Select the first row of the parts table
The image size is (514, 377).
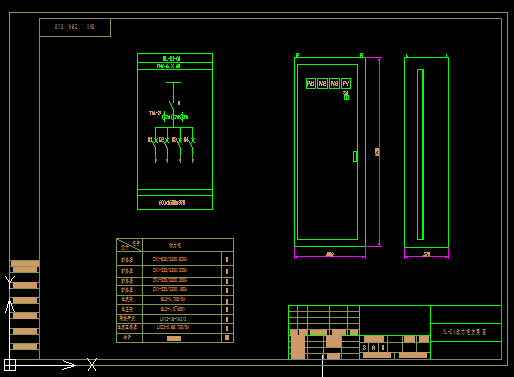[175, 259]
